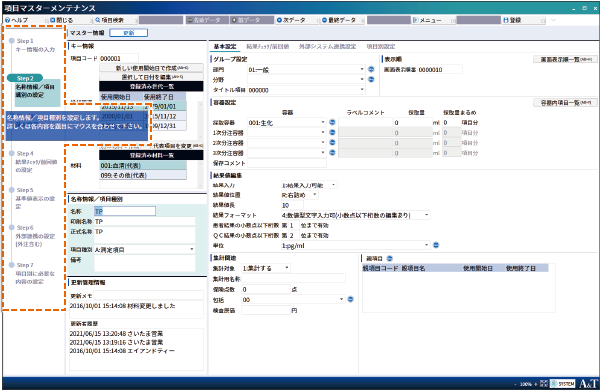Click the 画面表示順番 field 0000010
Viewport: 600px width, 390px height.
click(440, 70)
